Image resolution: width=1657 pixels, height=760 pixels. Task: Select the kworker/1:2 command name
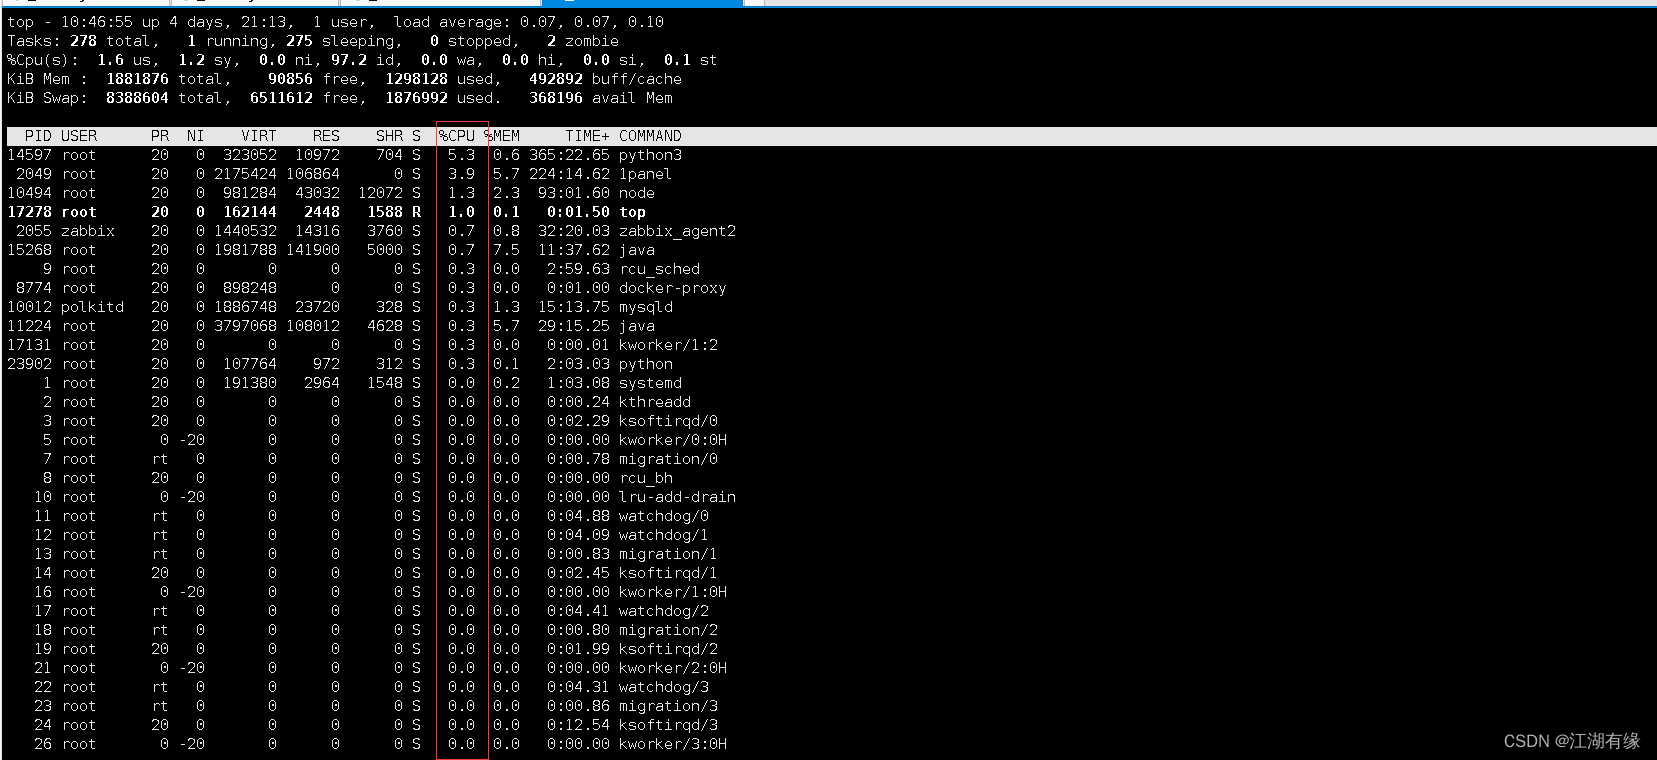(668, 345)
